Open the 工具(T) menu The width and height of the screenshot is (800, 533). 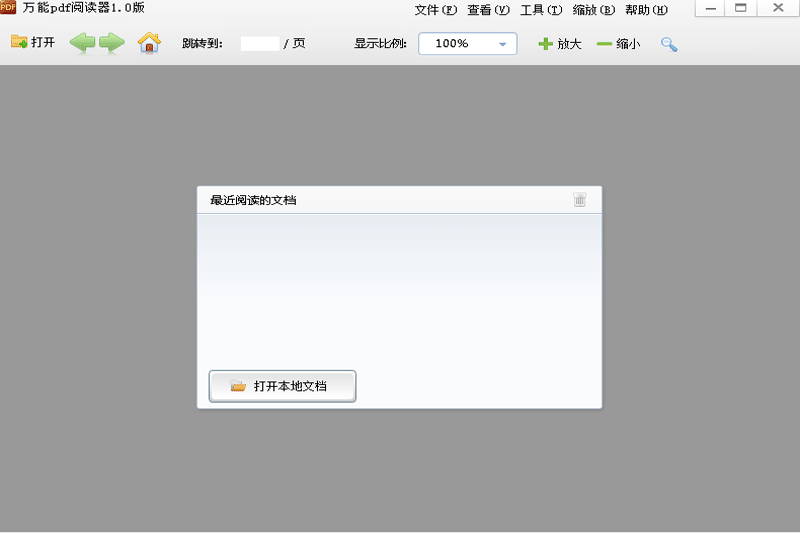click(x=541, y=10)
